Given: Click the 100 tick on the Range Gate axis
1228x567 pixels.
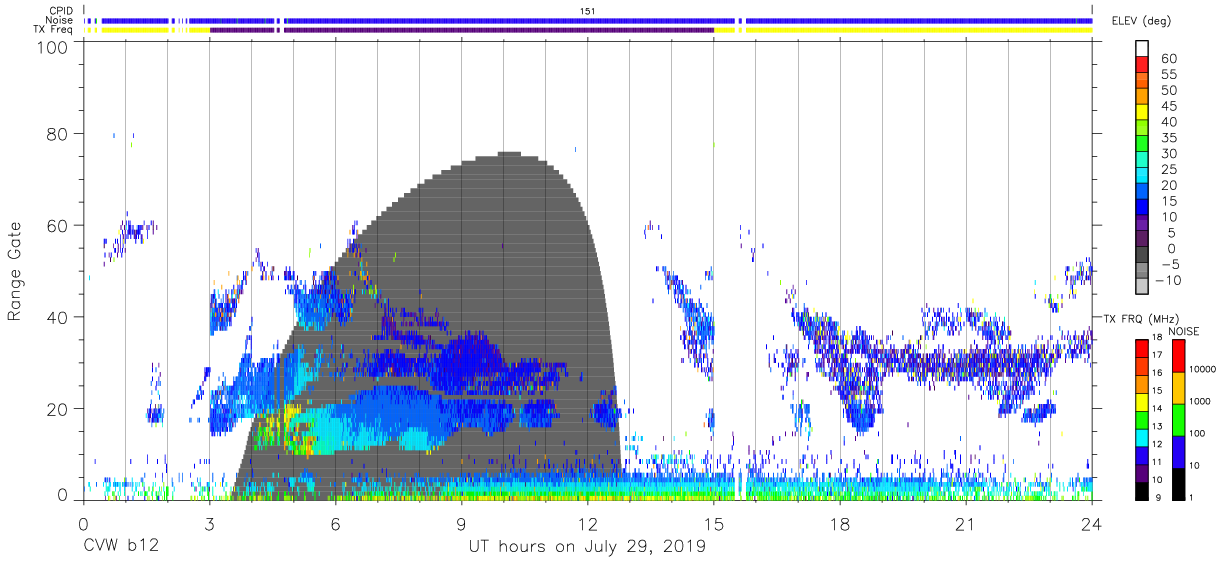Looking at the screenshot, I should (53, 49).
